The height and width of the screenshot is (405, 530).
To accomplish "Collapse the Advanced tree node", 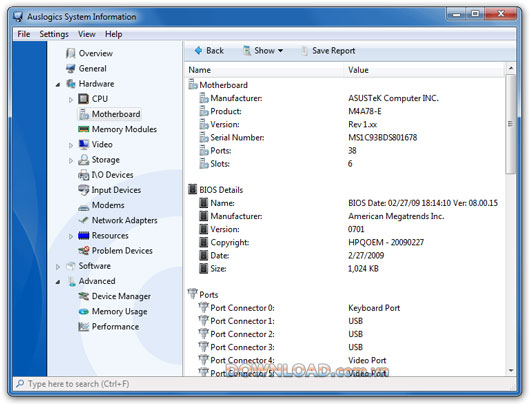I will pyautogui.click(x=58, y=282).
